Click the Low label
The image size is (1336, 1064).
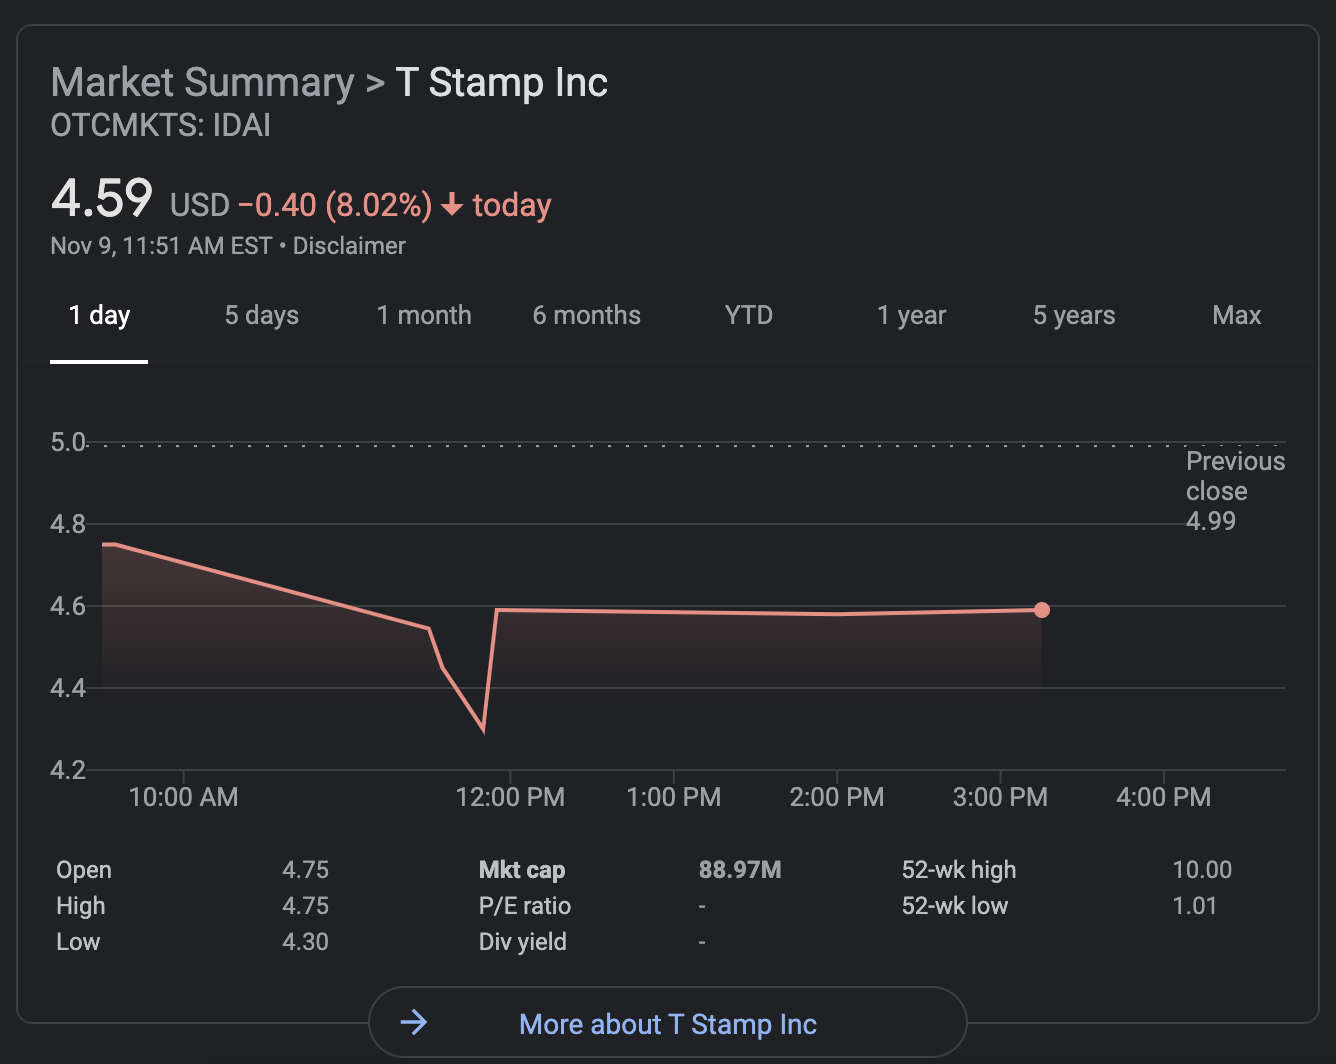78,942
